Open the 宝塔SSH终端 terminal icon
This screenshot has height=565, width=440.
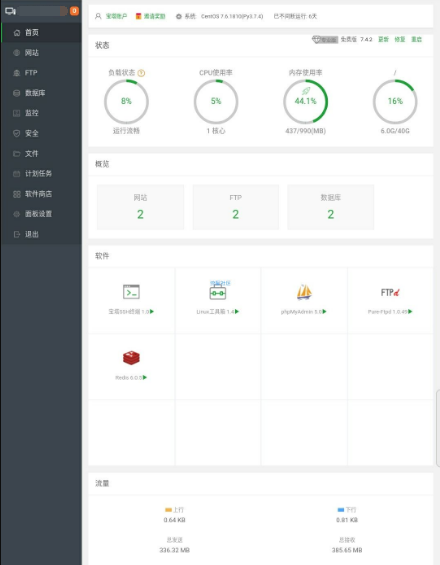[131, 292]
